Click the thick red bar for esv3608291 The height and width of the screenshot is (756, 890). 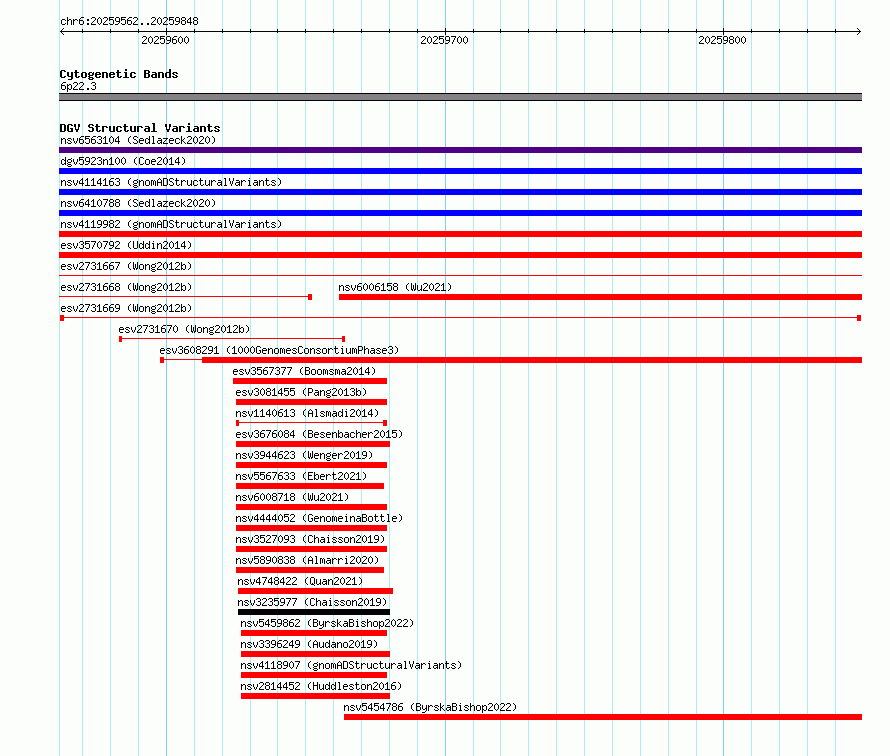[532, 360]
